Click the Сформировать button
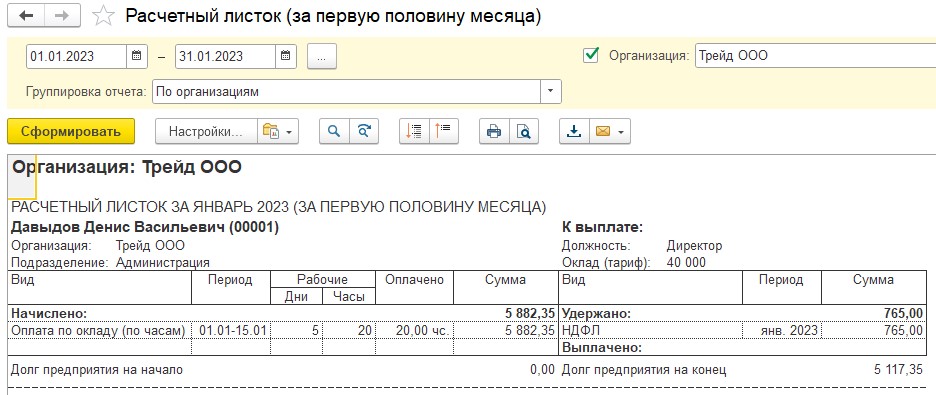Viewport: 936px width, 395px height. tap(71, 131)
